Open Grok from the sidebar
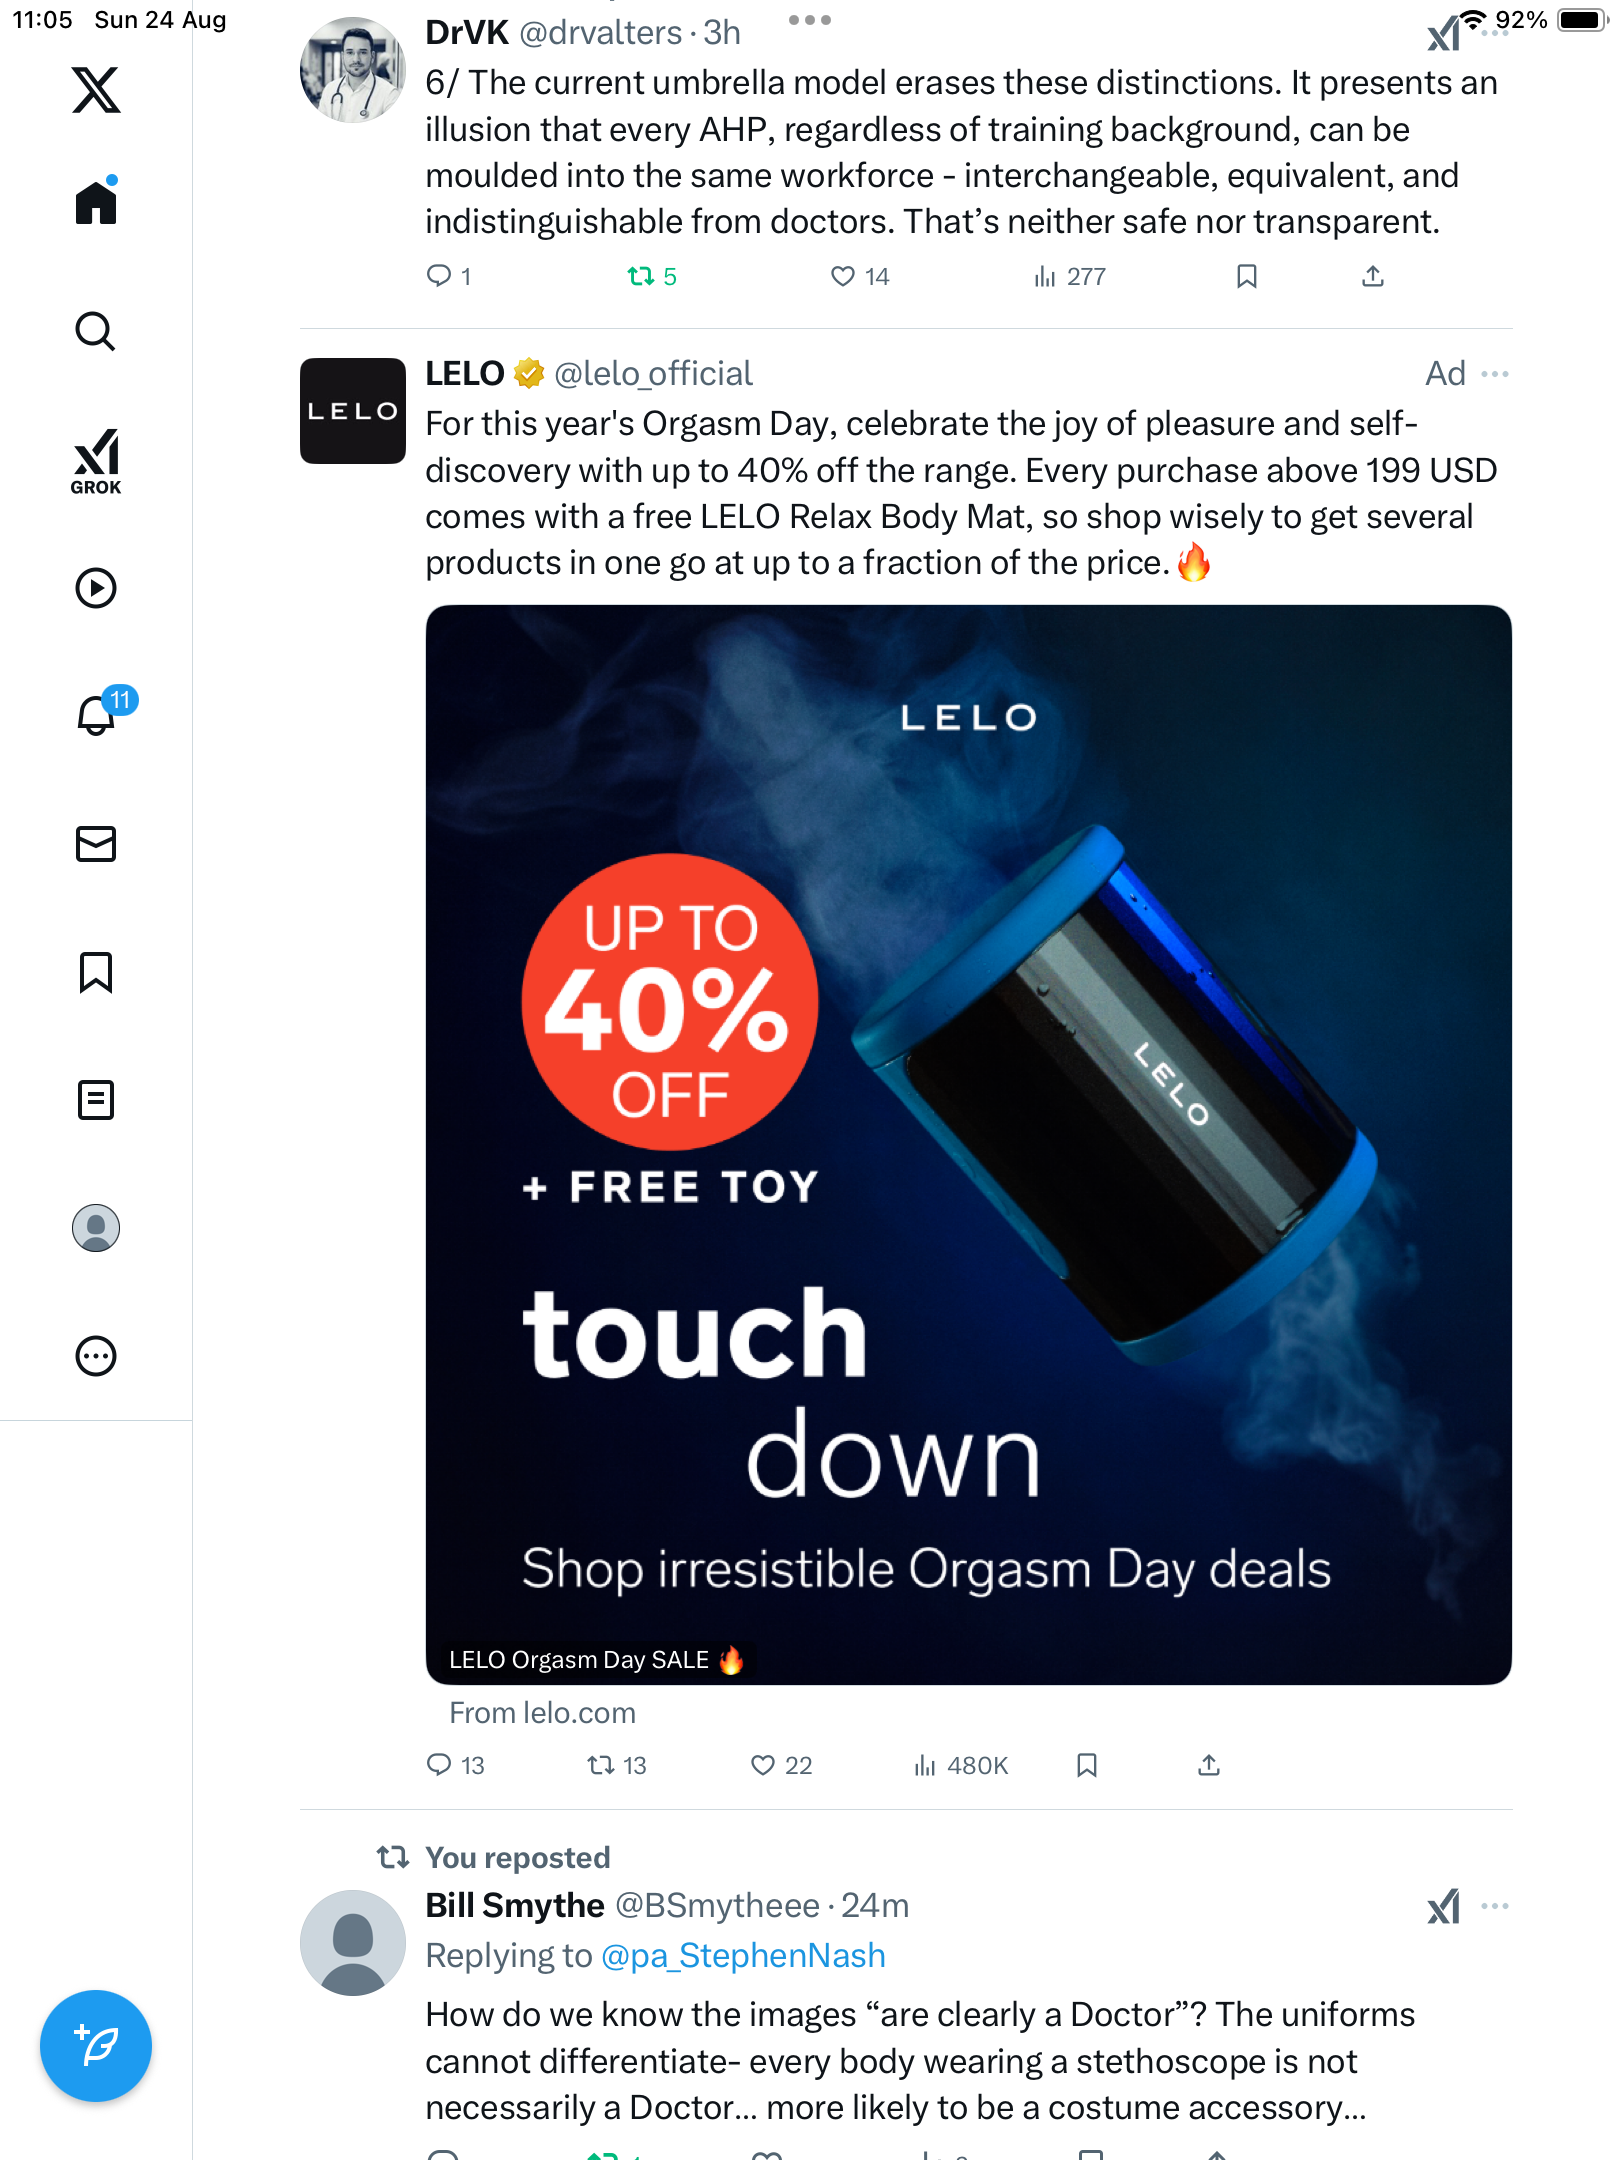1620x2160 pixels. (x=96, y=461)
